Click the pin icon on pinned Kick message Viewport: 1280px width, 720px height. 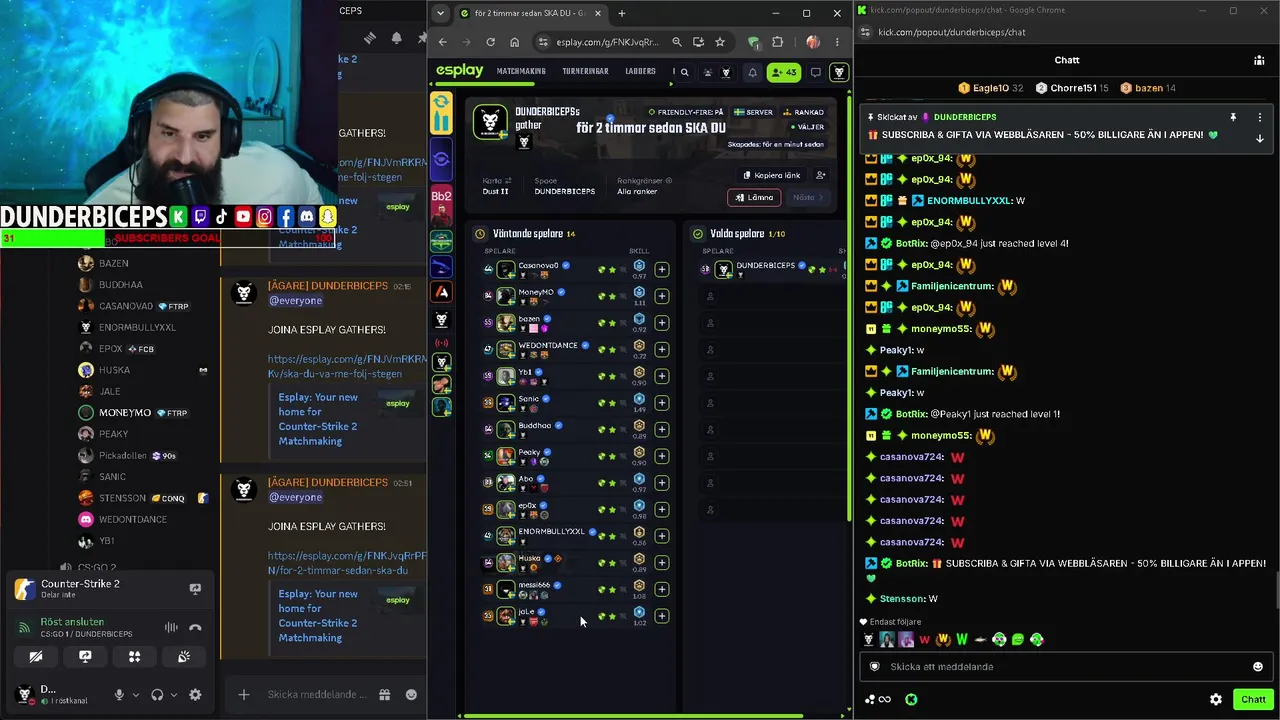(1233, 117)
